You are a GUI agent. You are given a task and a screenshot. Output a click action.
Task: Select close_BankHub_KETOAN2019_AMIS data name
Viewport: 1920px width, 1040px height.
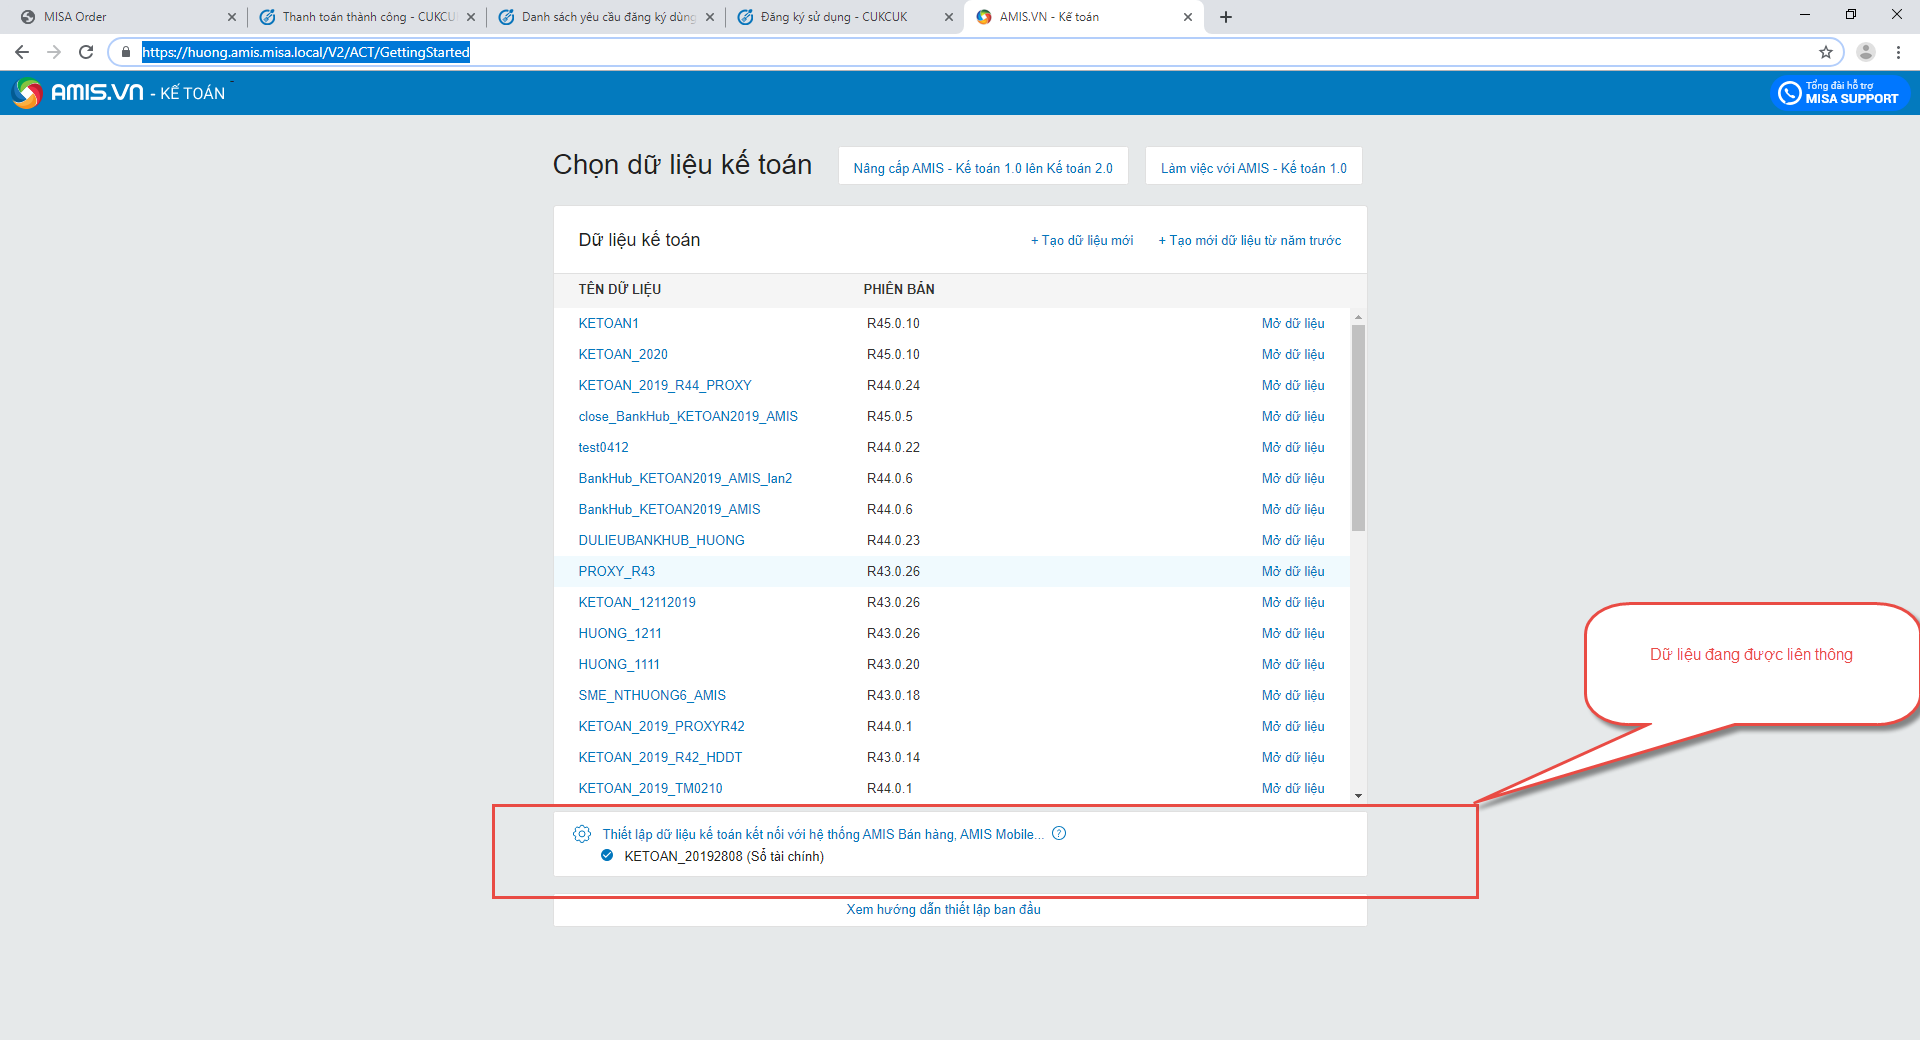click(x=688, y=417)
